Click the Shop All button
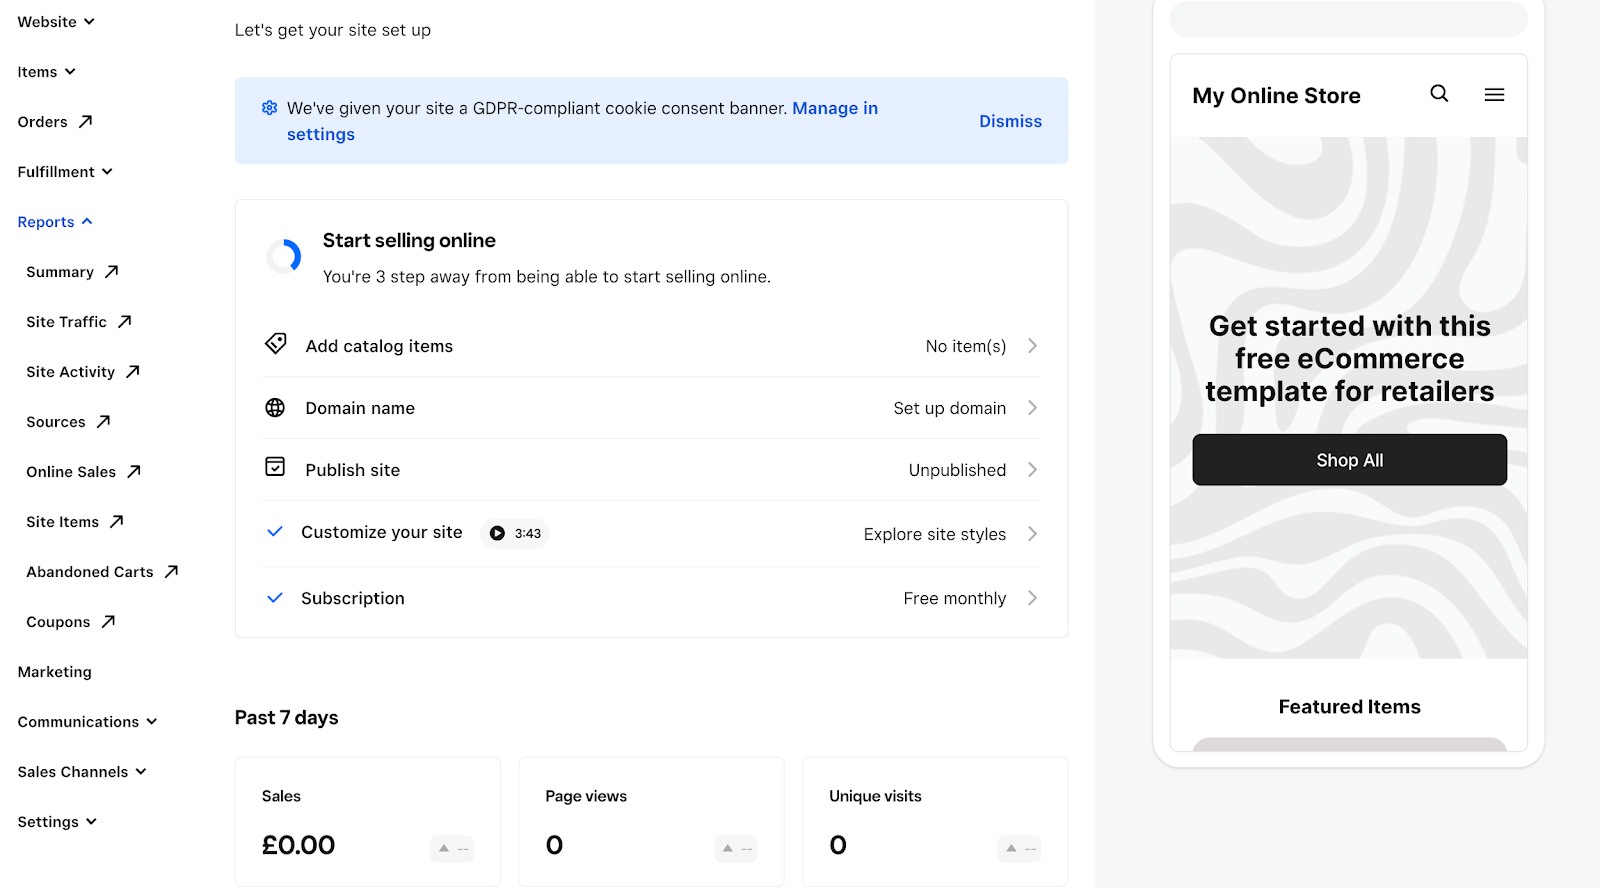Image resolution: width=1600 pixels, height=888 pixels. point(1349,460)
